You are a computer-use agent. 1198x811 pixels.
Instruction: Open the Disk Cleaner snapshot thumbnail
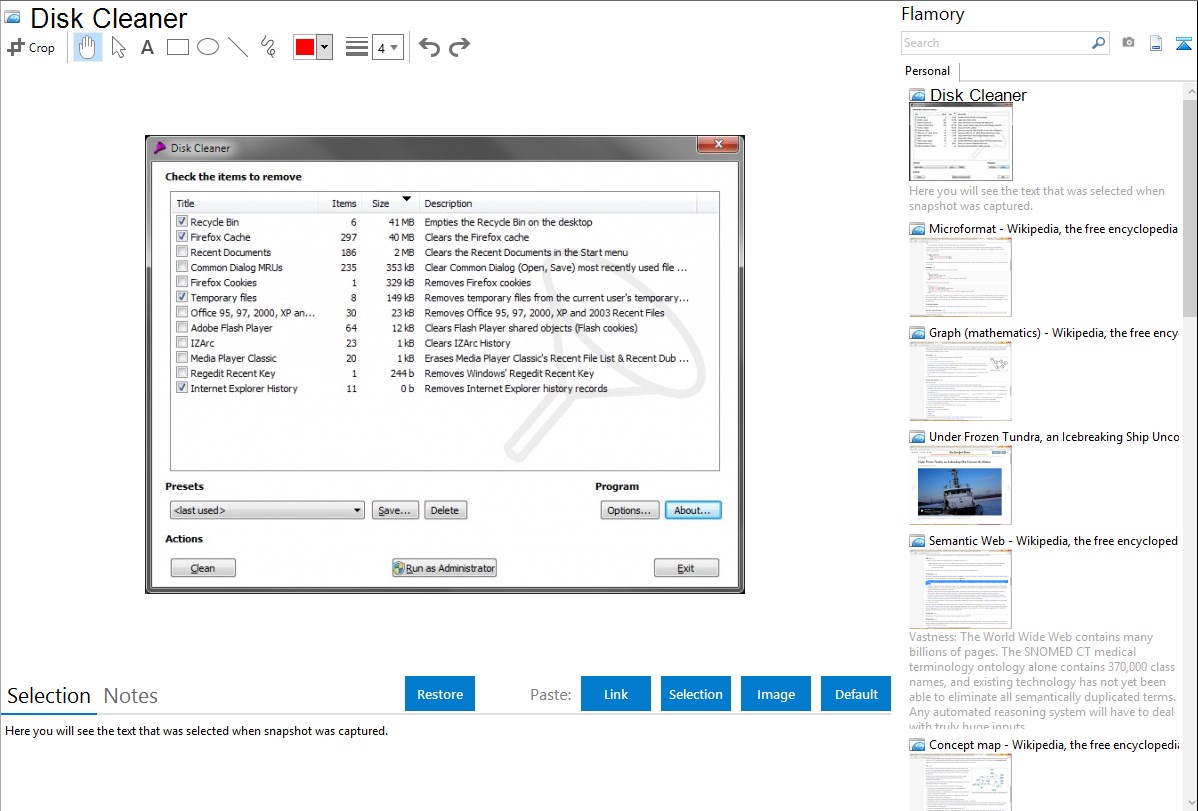tap(960, 142)
